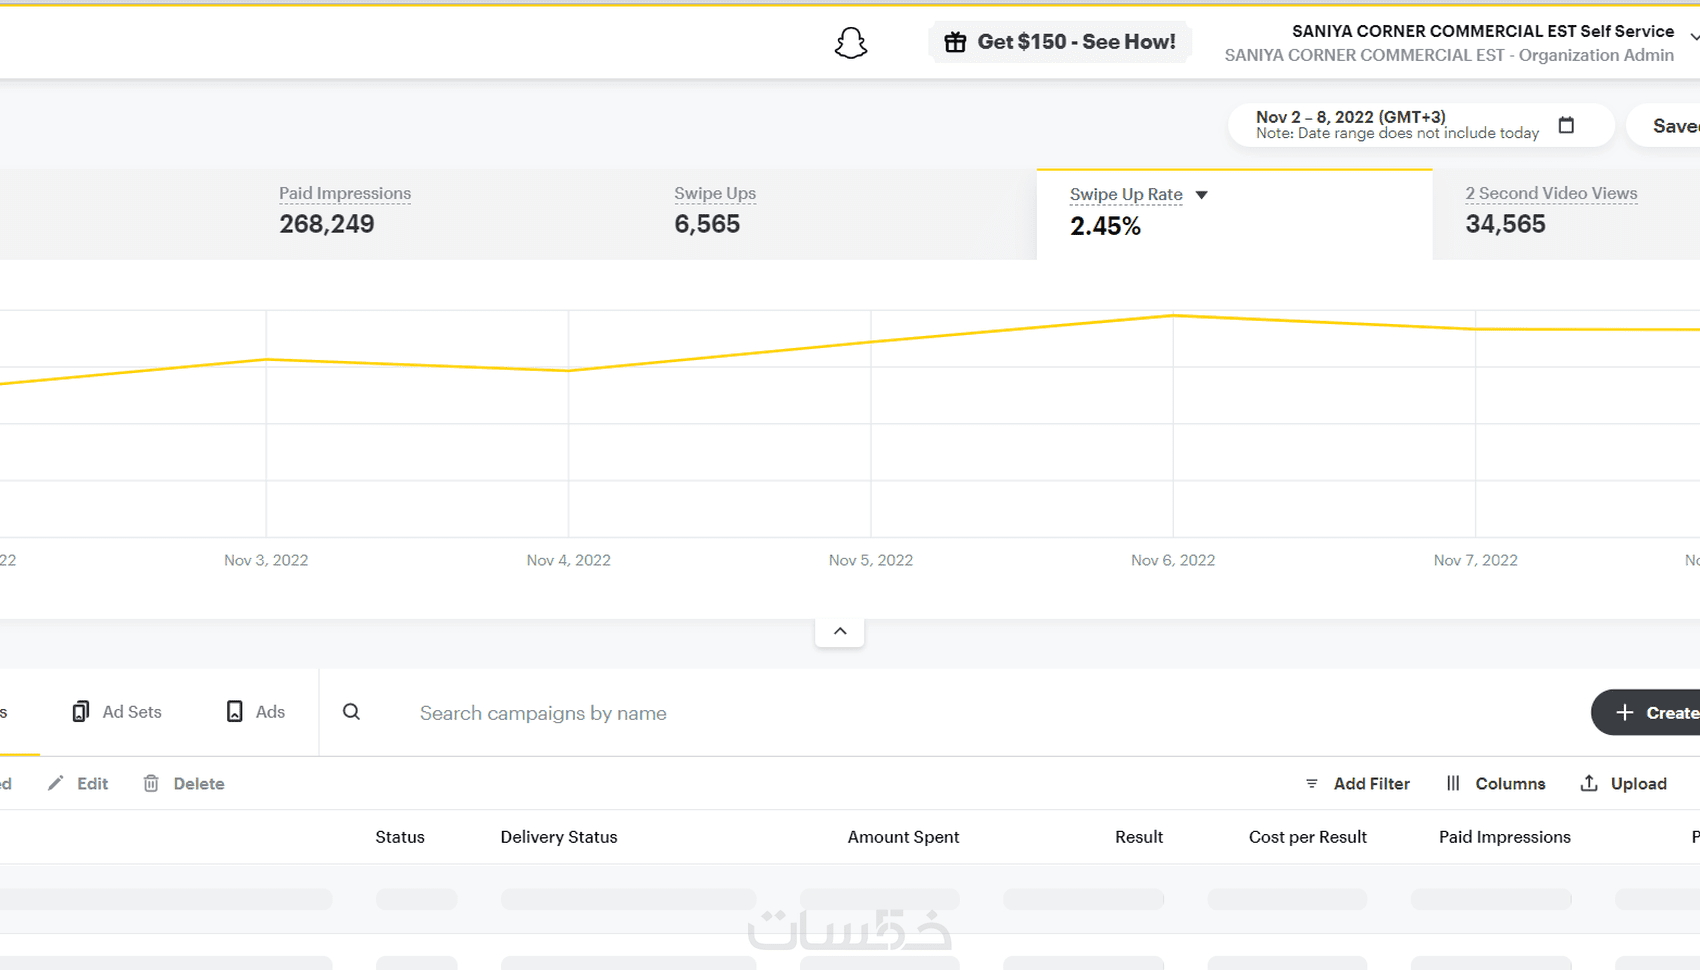Click the Upload arrow icon
Viewport: 1700px width, 970px height.
[x=1589, y=783]
